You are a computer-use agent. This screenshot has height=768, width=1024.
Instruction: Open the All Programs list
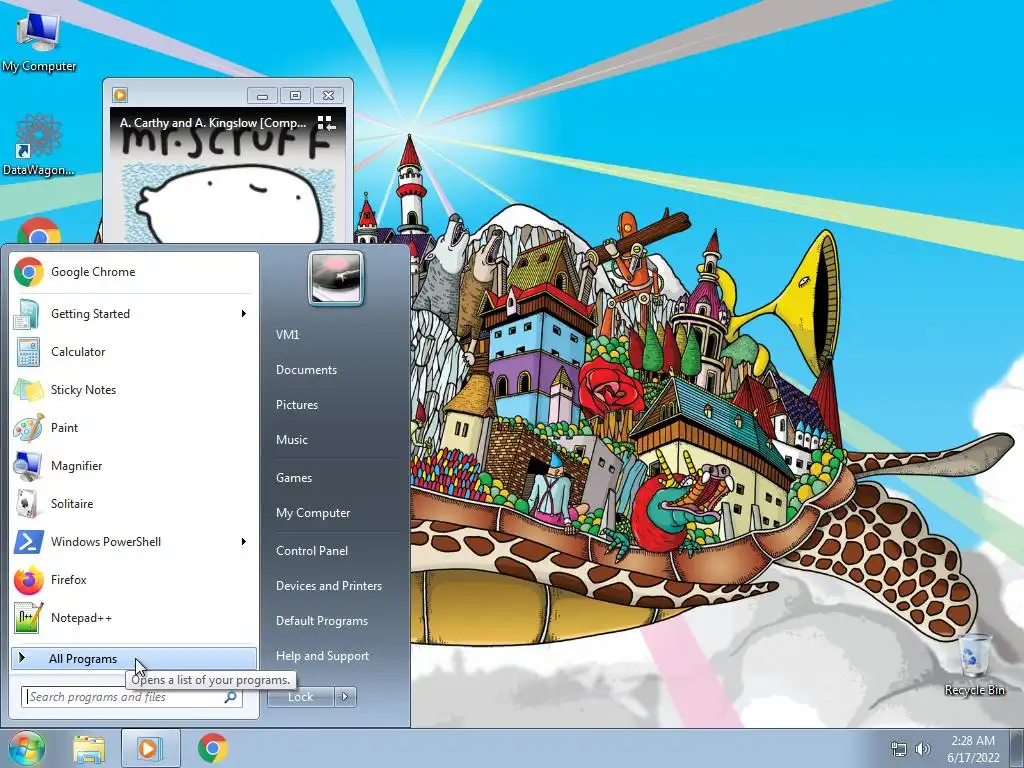[x=133, y=659]
